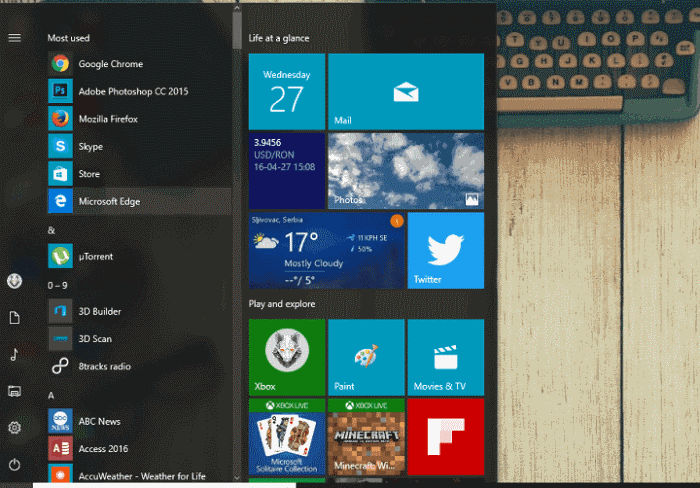
Task: Open the Photos tile
Action: tap(406, 171)
